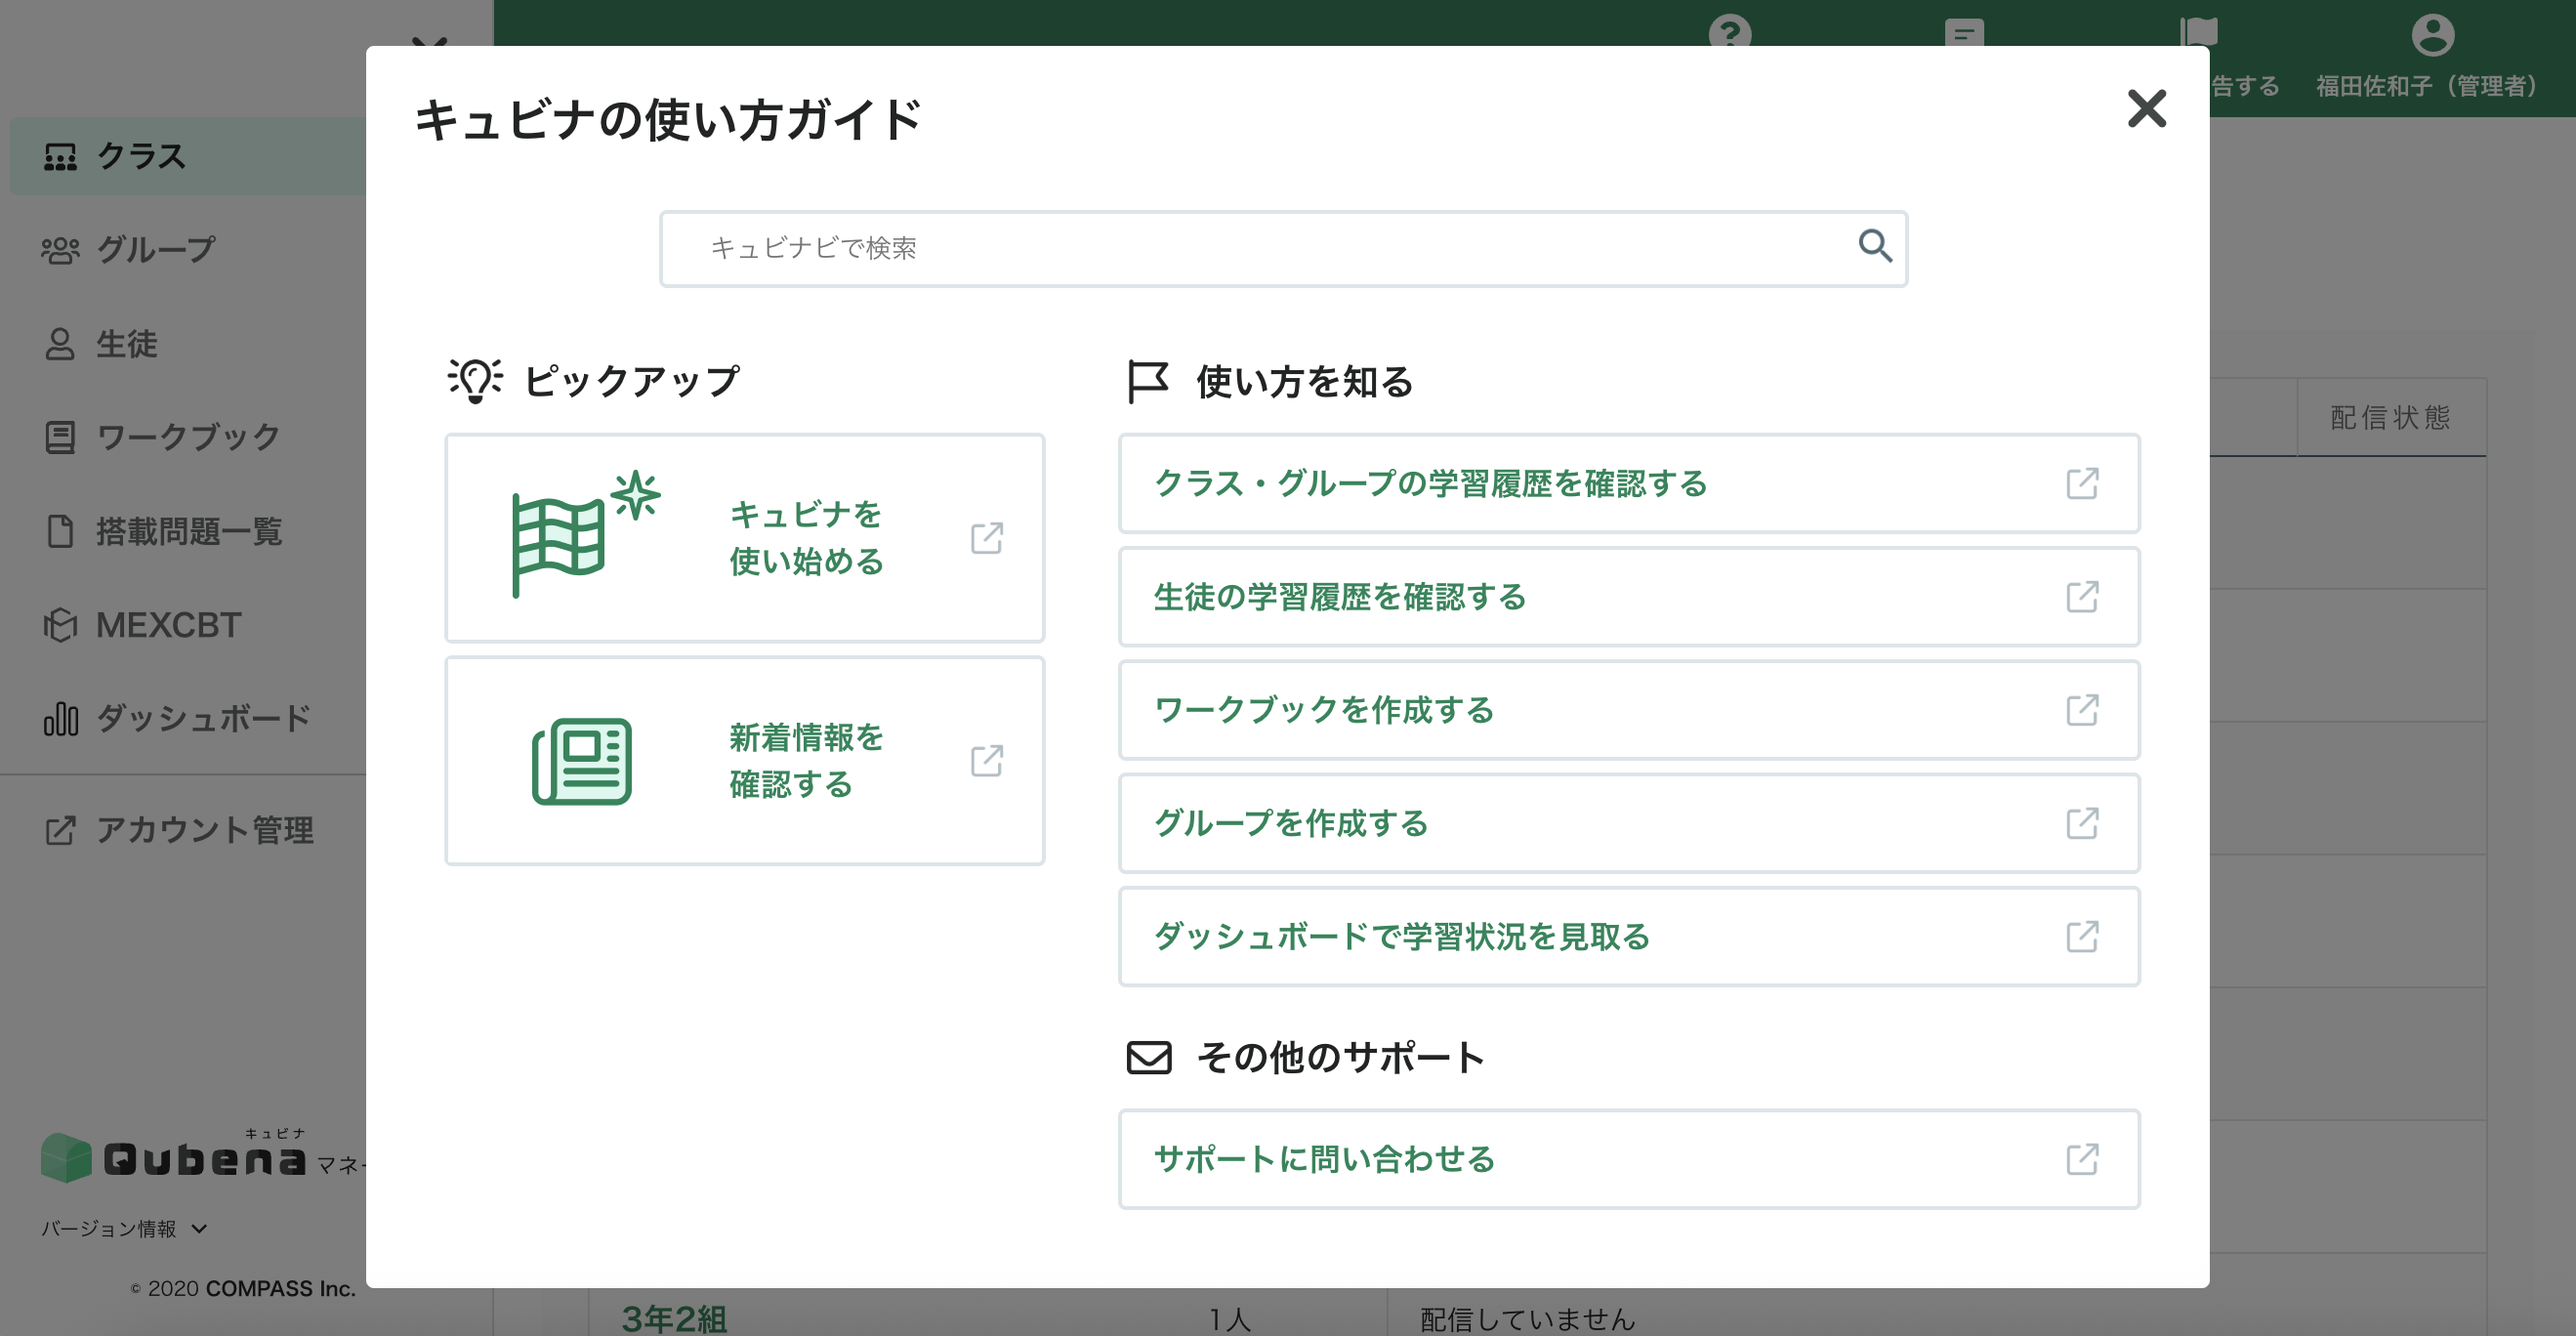Viewport: 2576px width, 1336px height.
Task: Click the 配信状態 column header
Action: [2391, 418]
